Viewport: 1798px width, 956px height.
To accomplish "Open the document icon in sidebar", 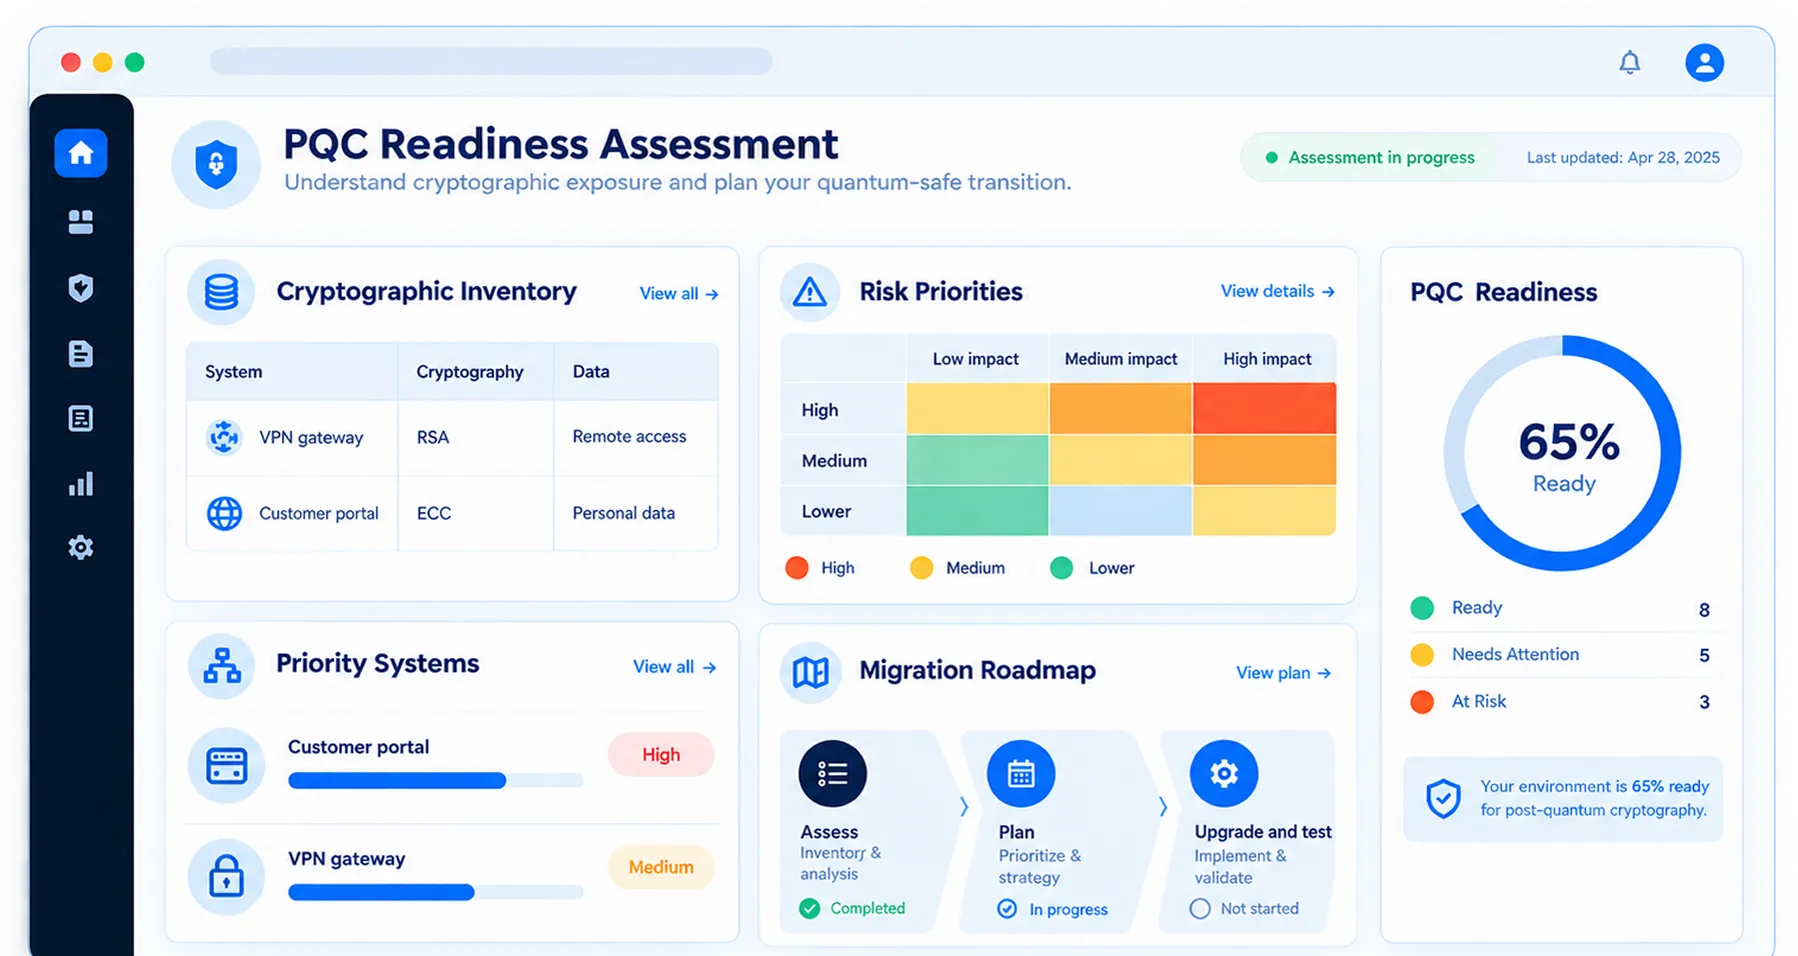I will (x=81, y=354).
